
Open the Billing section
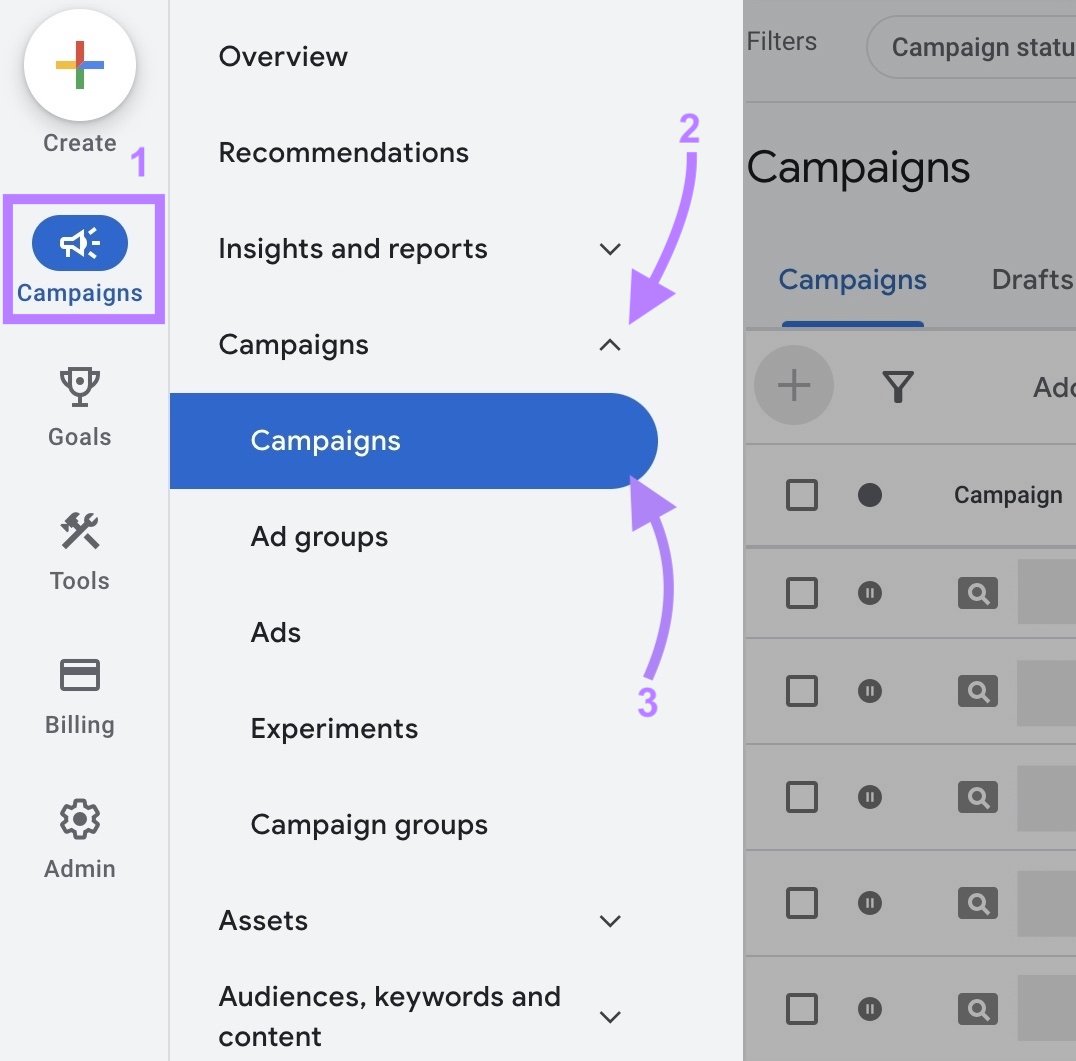pyautogui.click(x=79, y=693)
